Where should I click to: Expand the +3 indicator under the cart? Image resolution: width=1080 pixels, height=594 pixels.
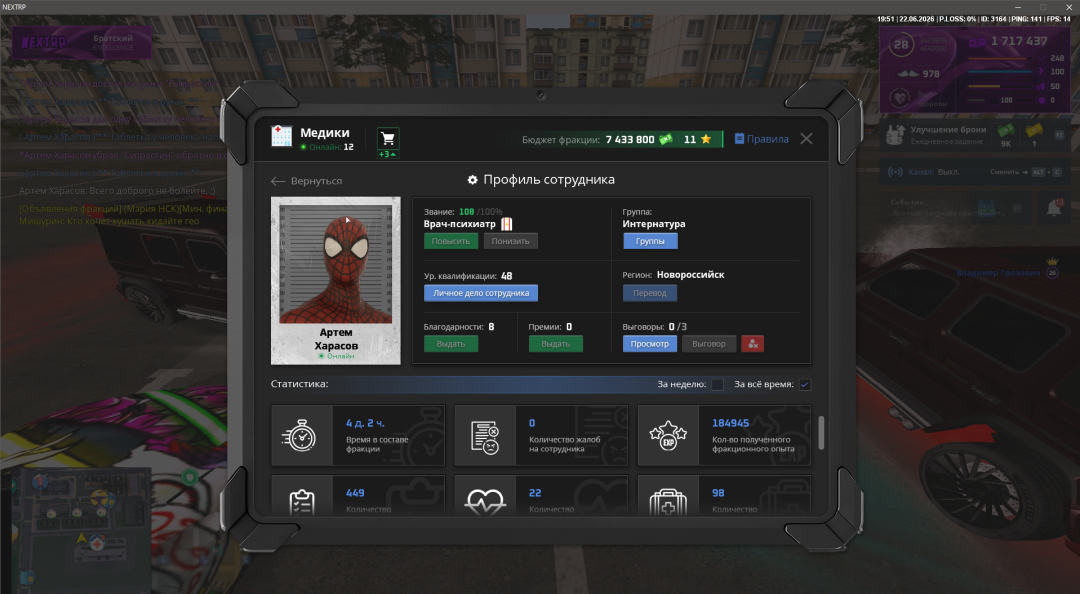tap(388, 154)
